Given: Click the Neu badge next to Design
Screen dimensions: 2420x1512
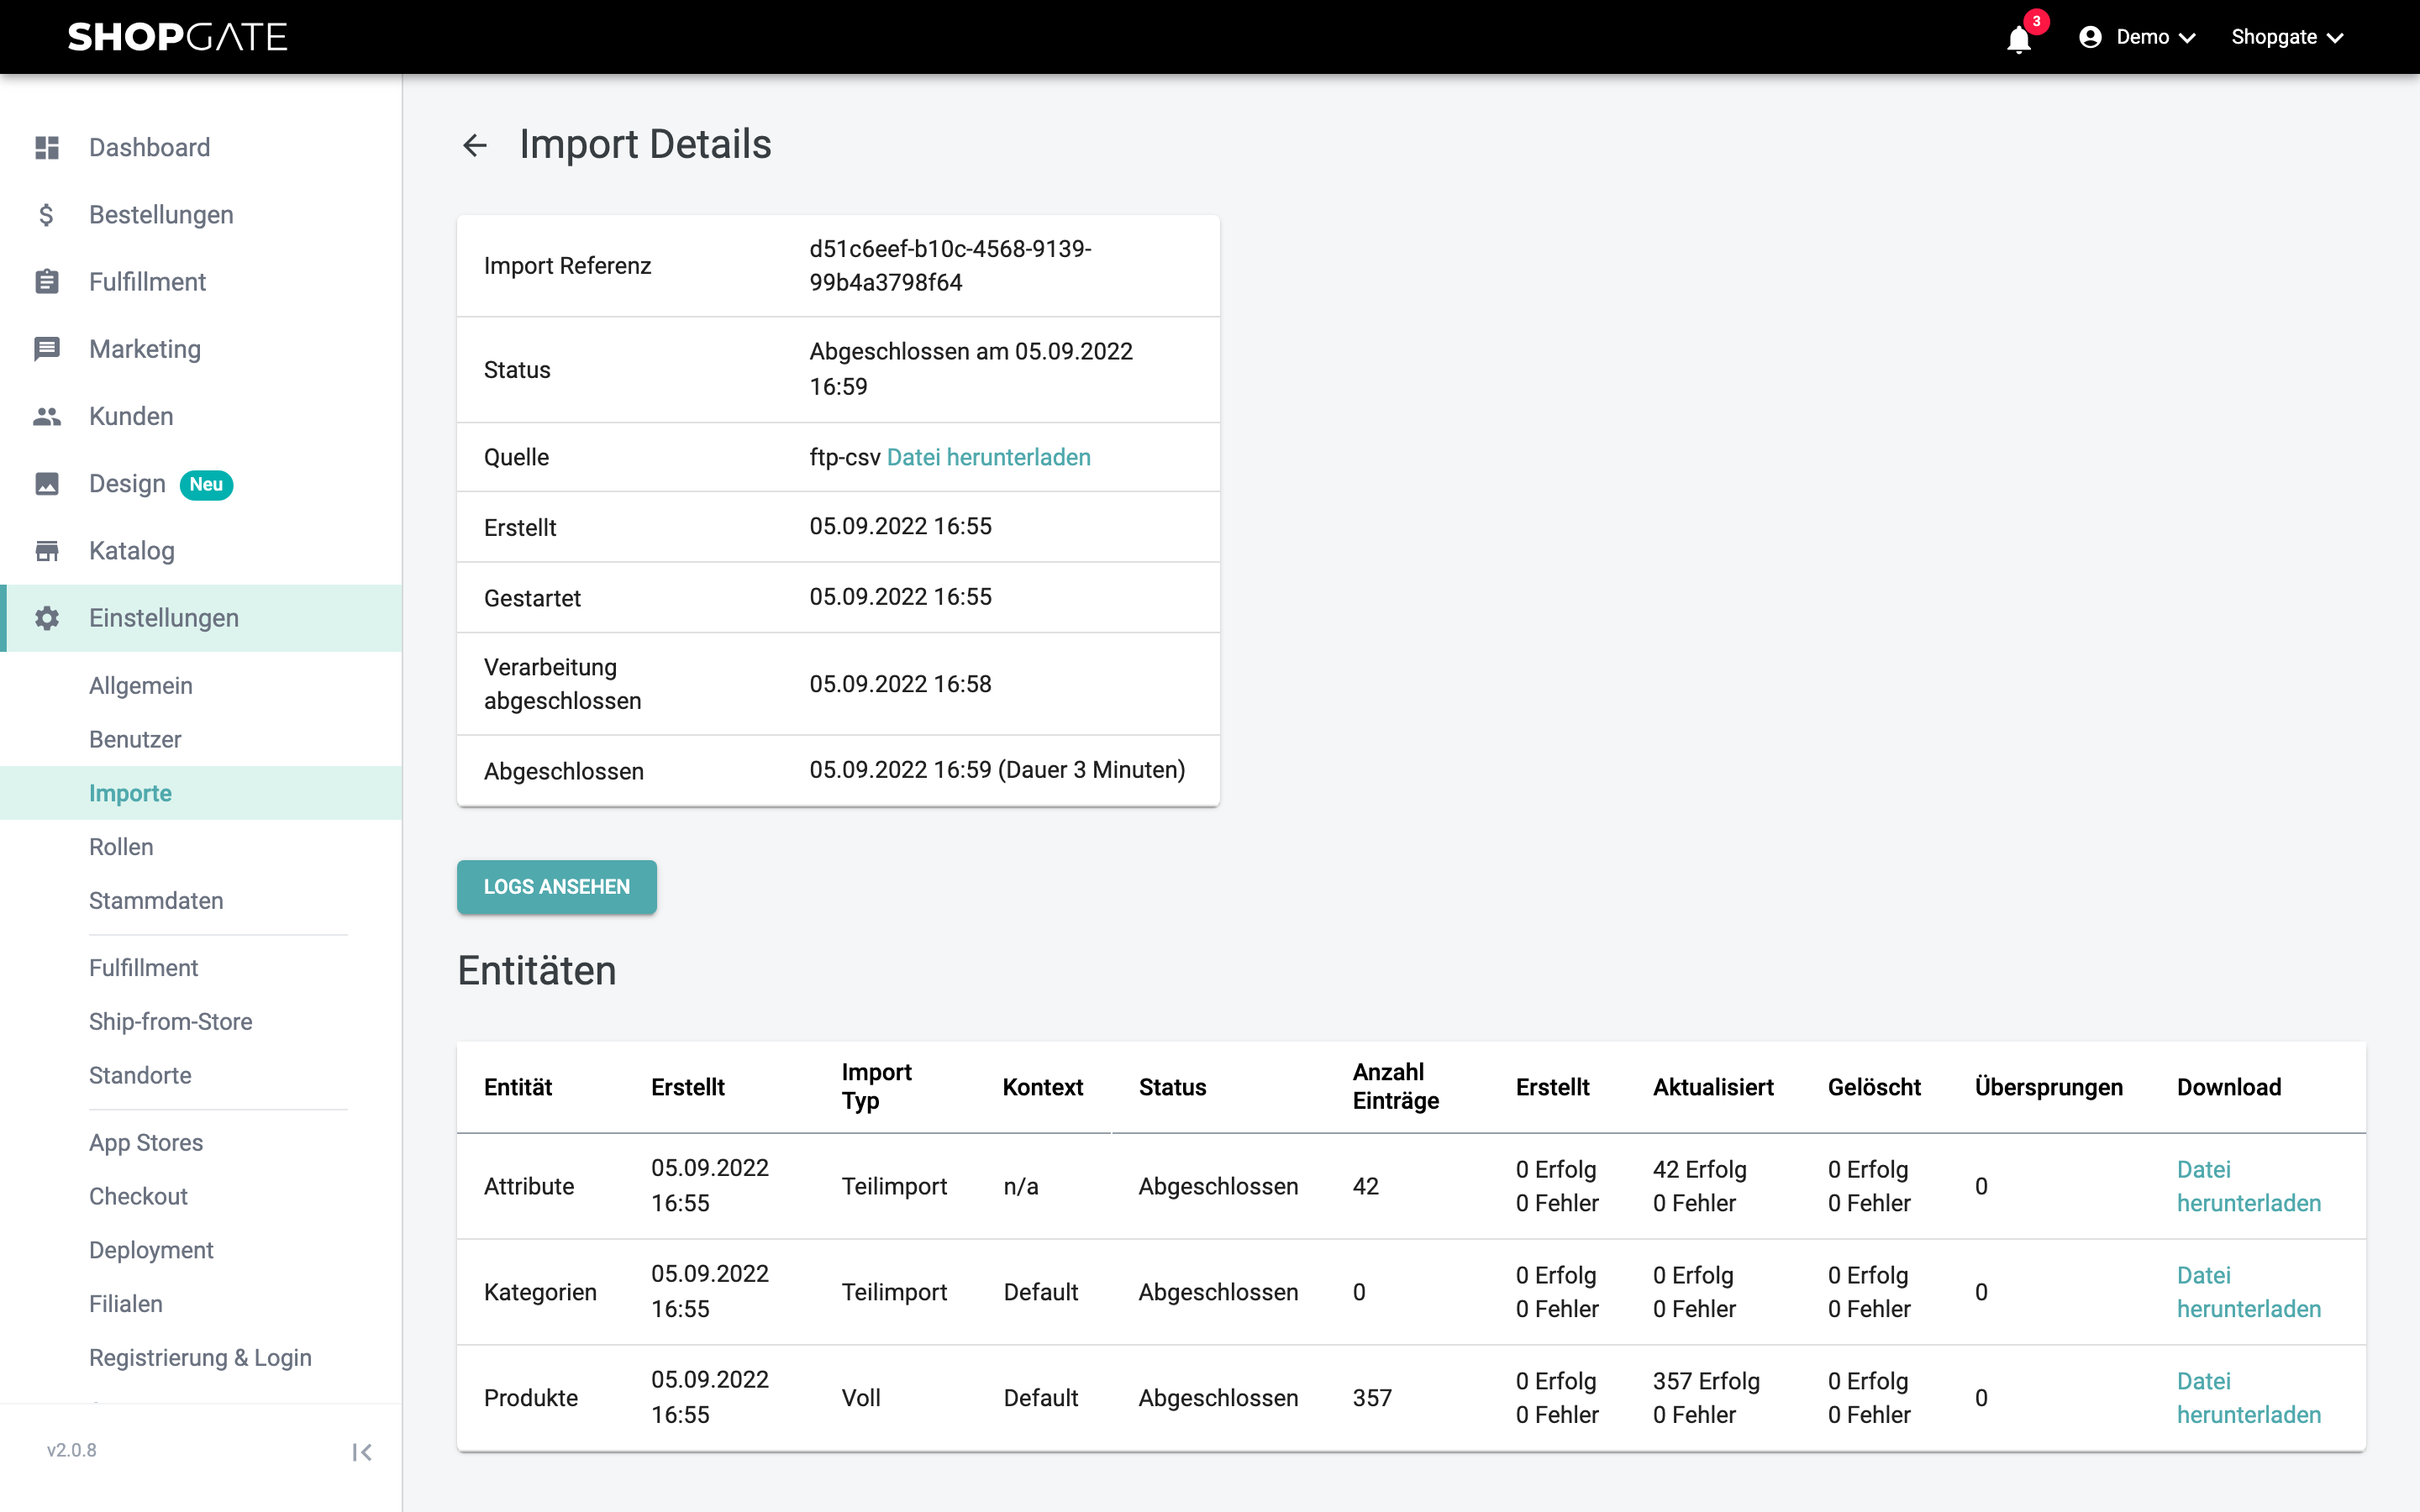Looking at the screenshot, I should tap(206, 485).
